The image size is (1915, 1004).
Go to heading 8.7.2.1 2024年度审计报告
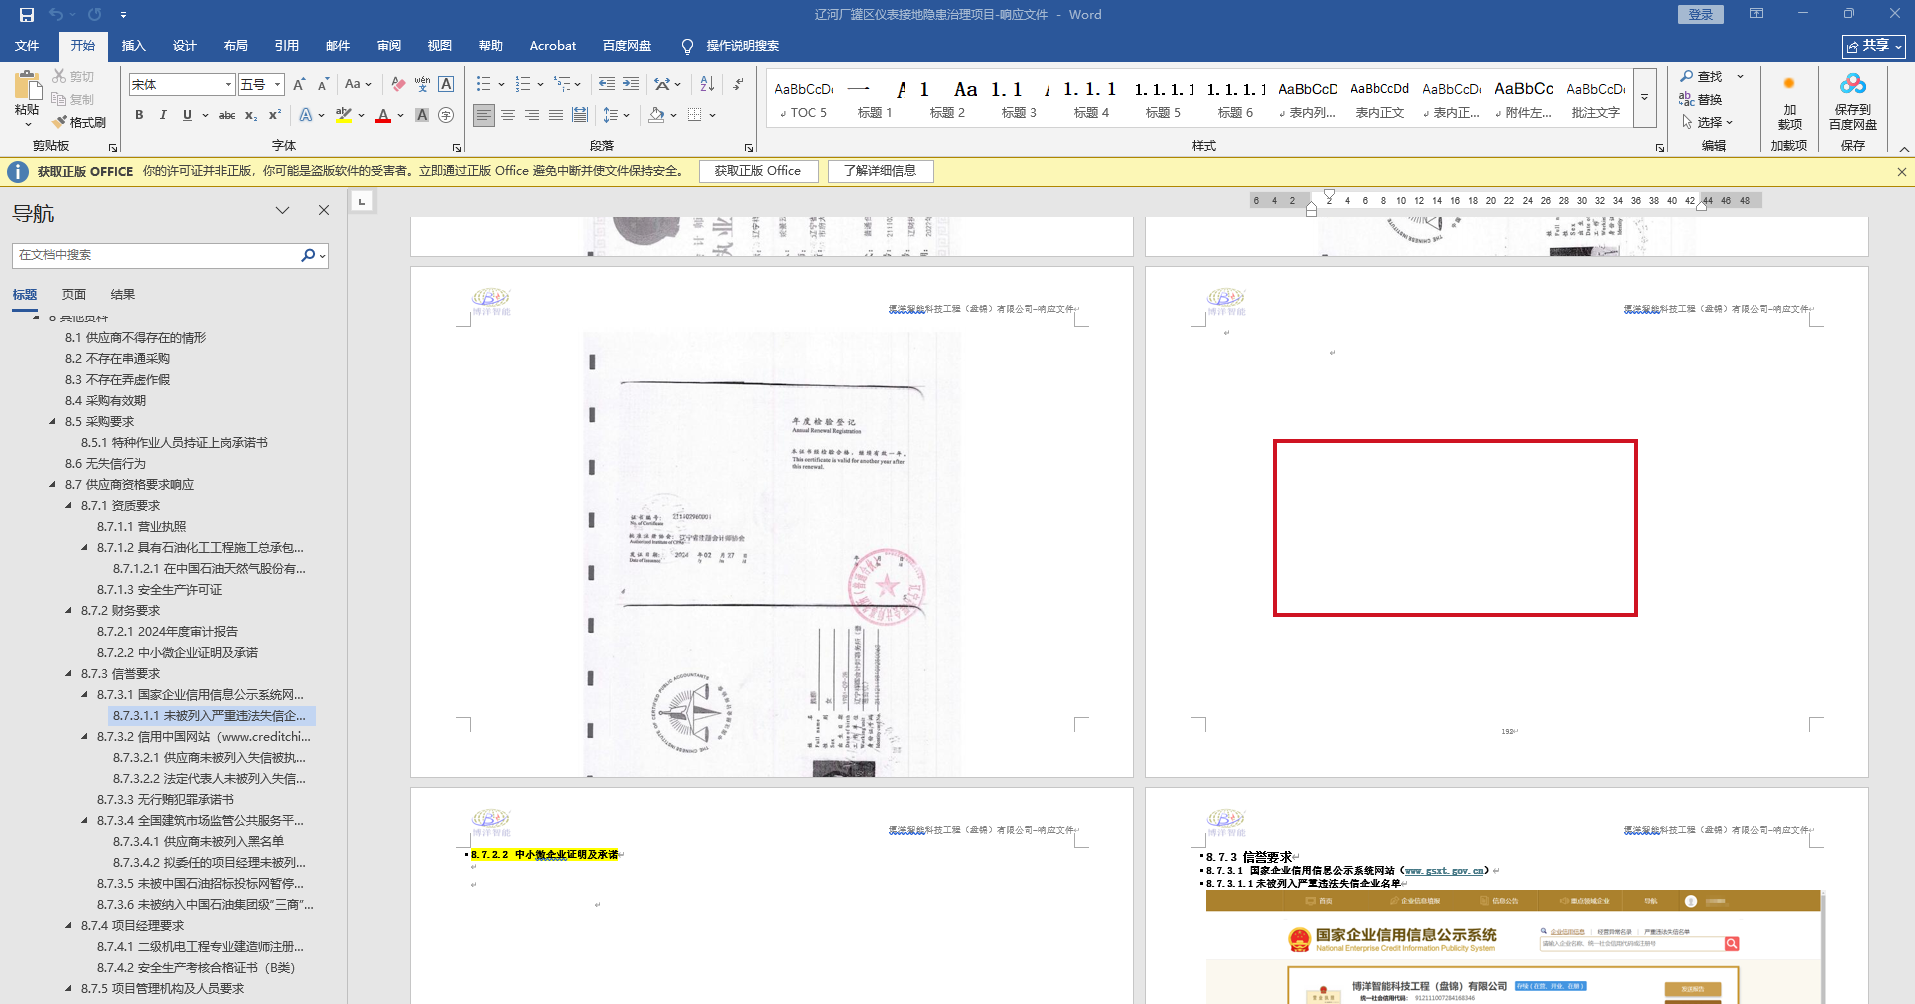pos(167,632)
